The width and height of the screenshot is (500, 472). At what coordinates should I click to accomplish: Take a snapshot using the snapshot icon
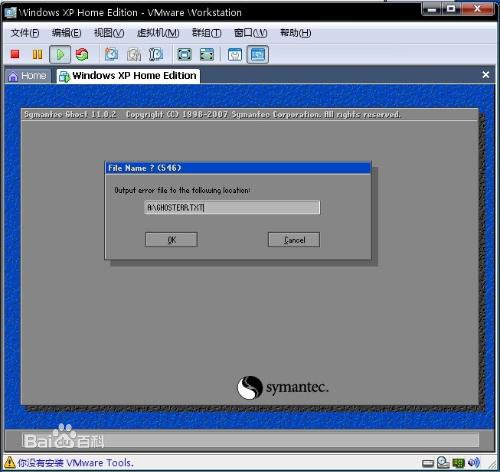pos(111,54)
